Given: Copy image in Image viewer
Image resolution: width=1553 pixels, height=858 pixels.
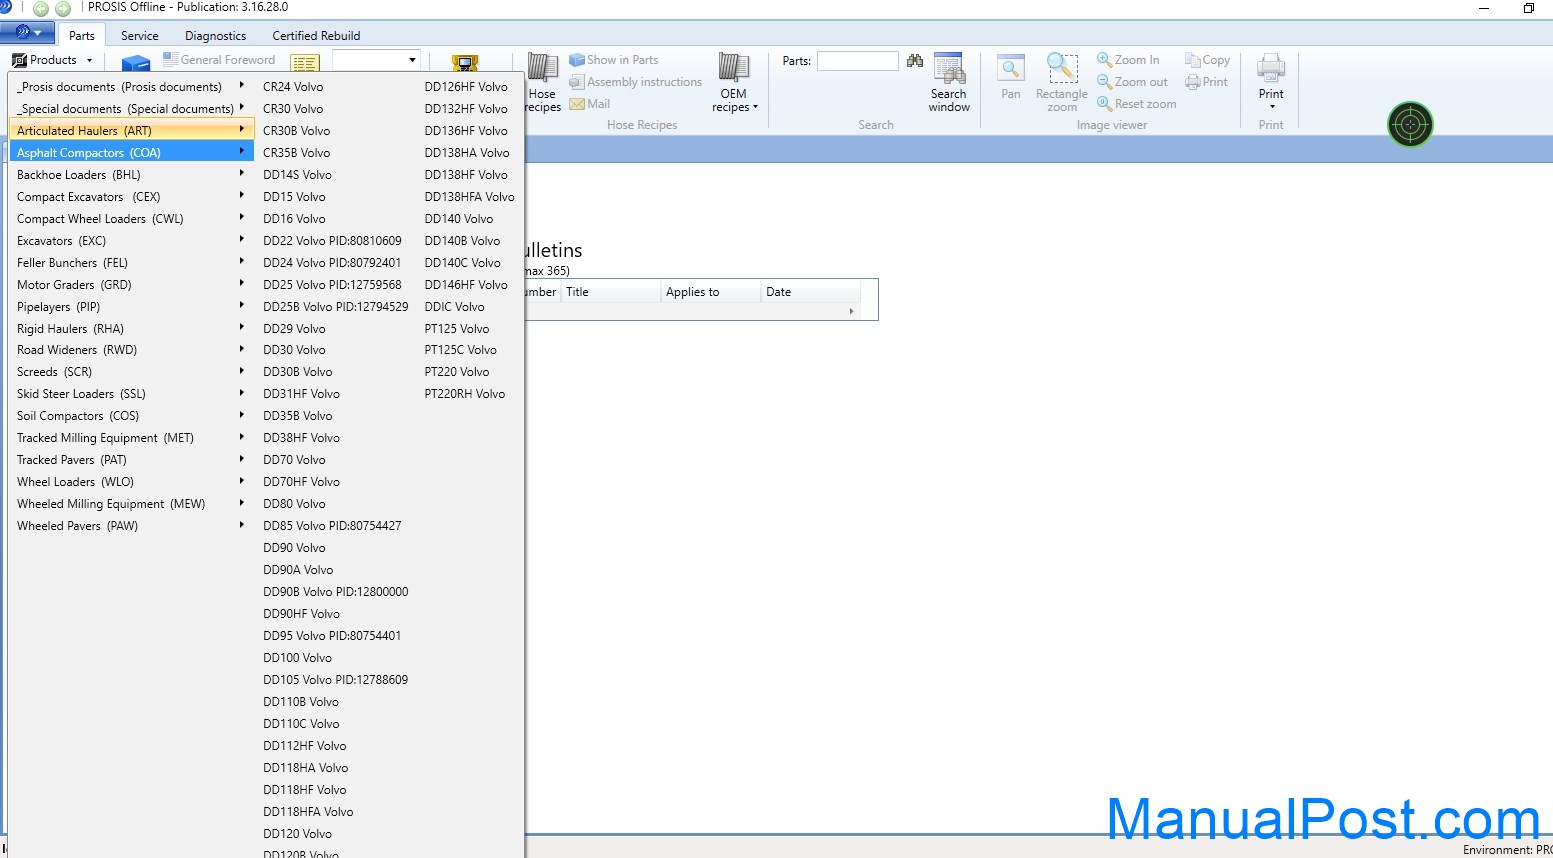Looking at the screenshot, I should [1208, 60].
